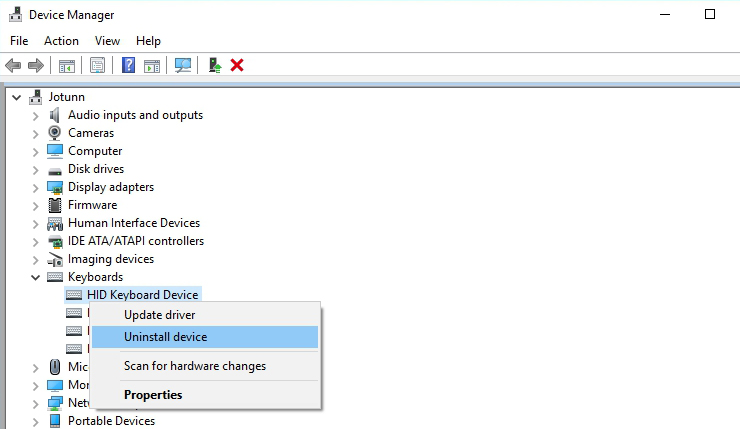Expand the Audio inputs and outputs node
The width and height of the screenshot is (740, 429).
click(x=36, y=115)
